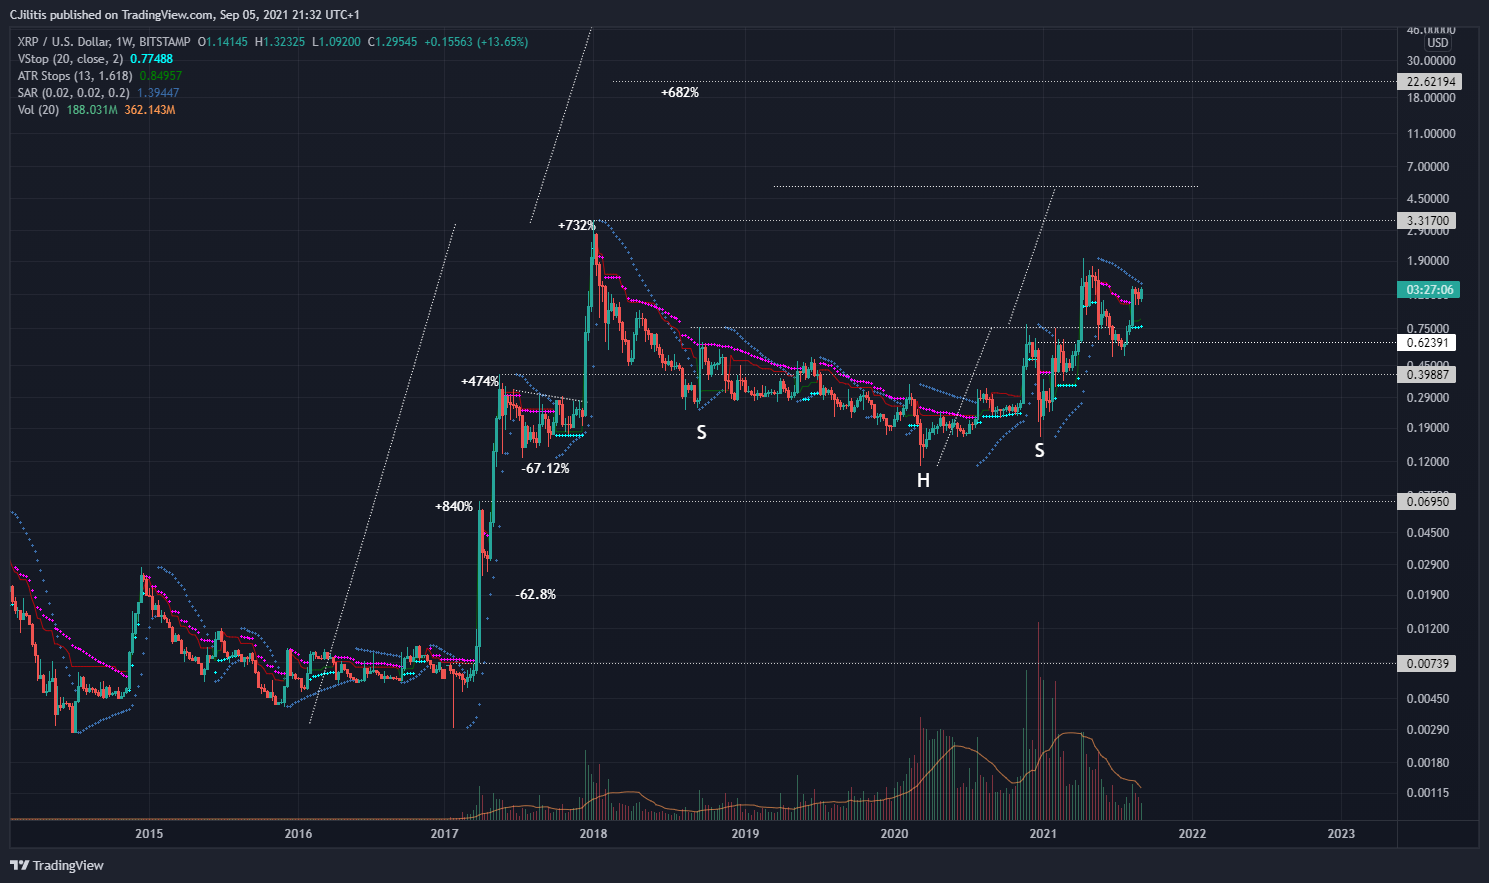The image size is (1489, 883).
Task: Select the -62.8% annotation text
Action: point(536,595)
